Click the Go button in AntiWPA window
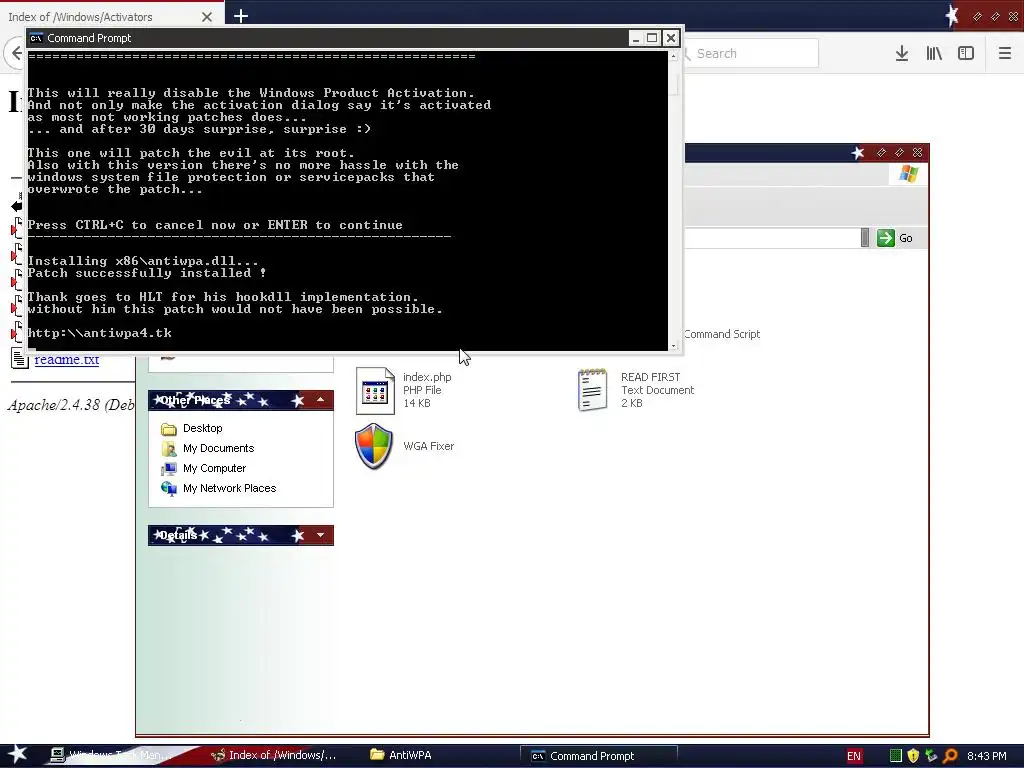Screen dimensions: 1024x768 pyautogui.click(x=895, y=238)
